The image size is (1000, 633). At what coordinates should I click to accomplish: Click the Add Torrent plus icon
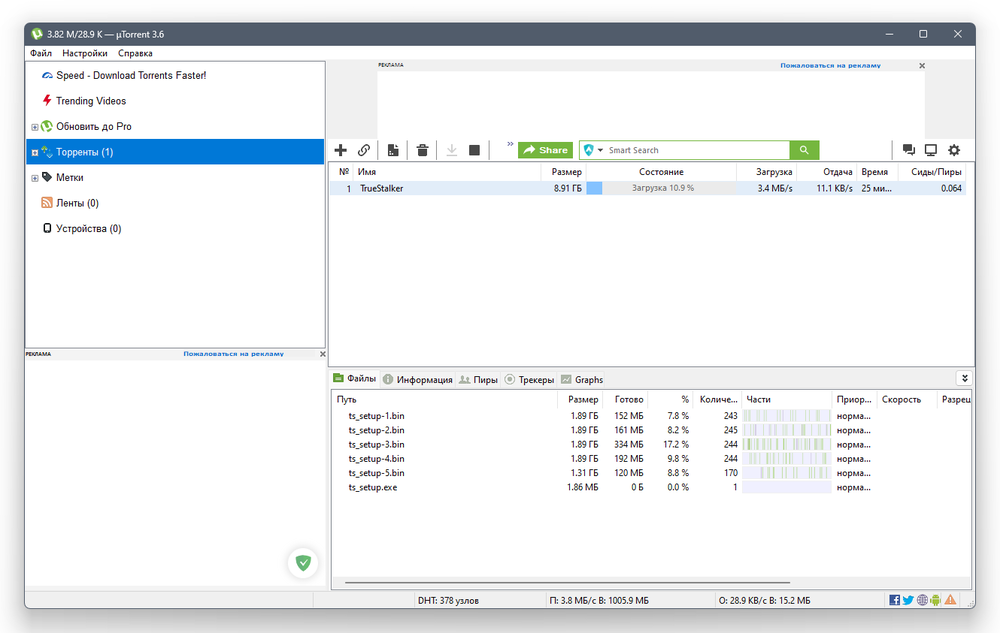click(340, 150)
